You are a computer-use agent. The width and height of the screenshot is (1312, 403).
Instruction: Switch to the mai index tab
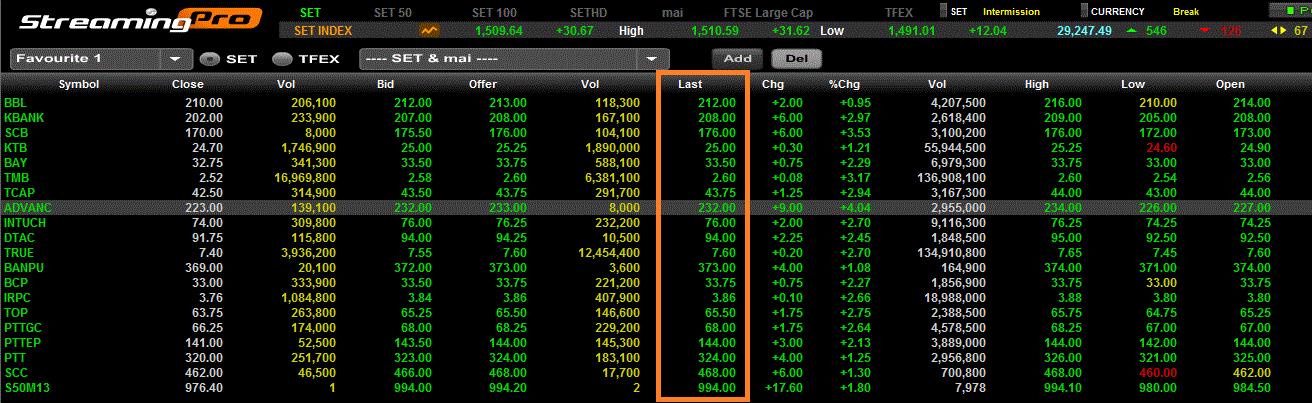(673, 12)
